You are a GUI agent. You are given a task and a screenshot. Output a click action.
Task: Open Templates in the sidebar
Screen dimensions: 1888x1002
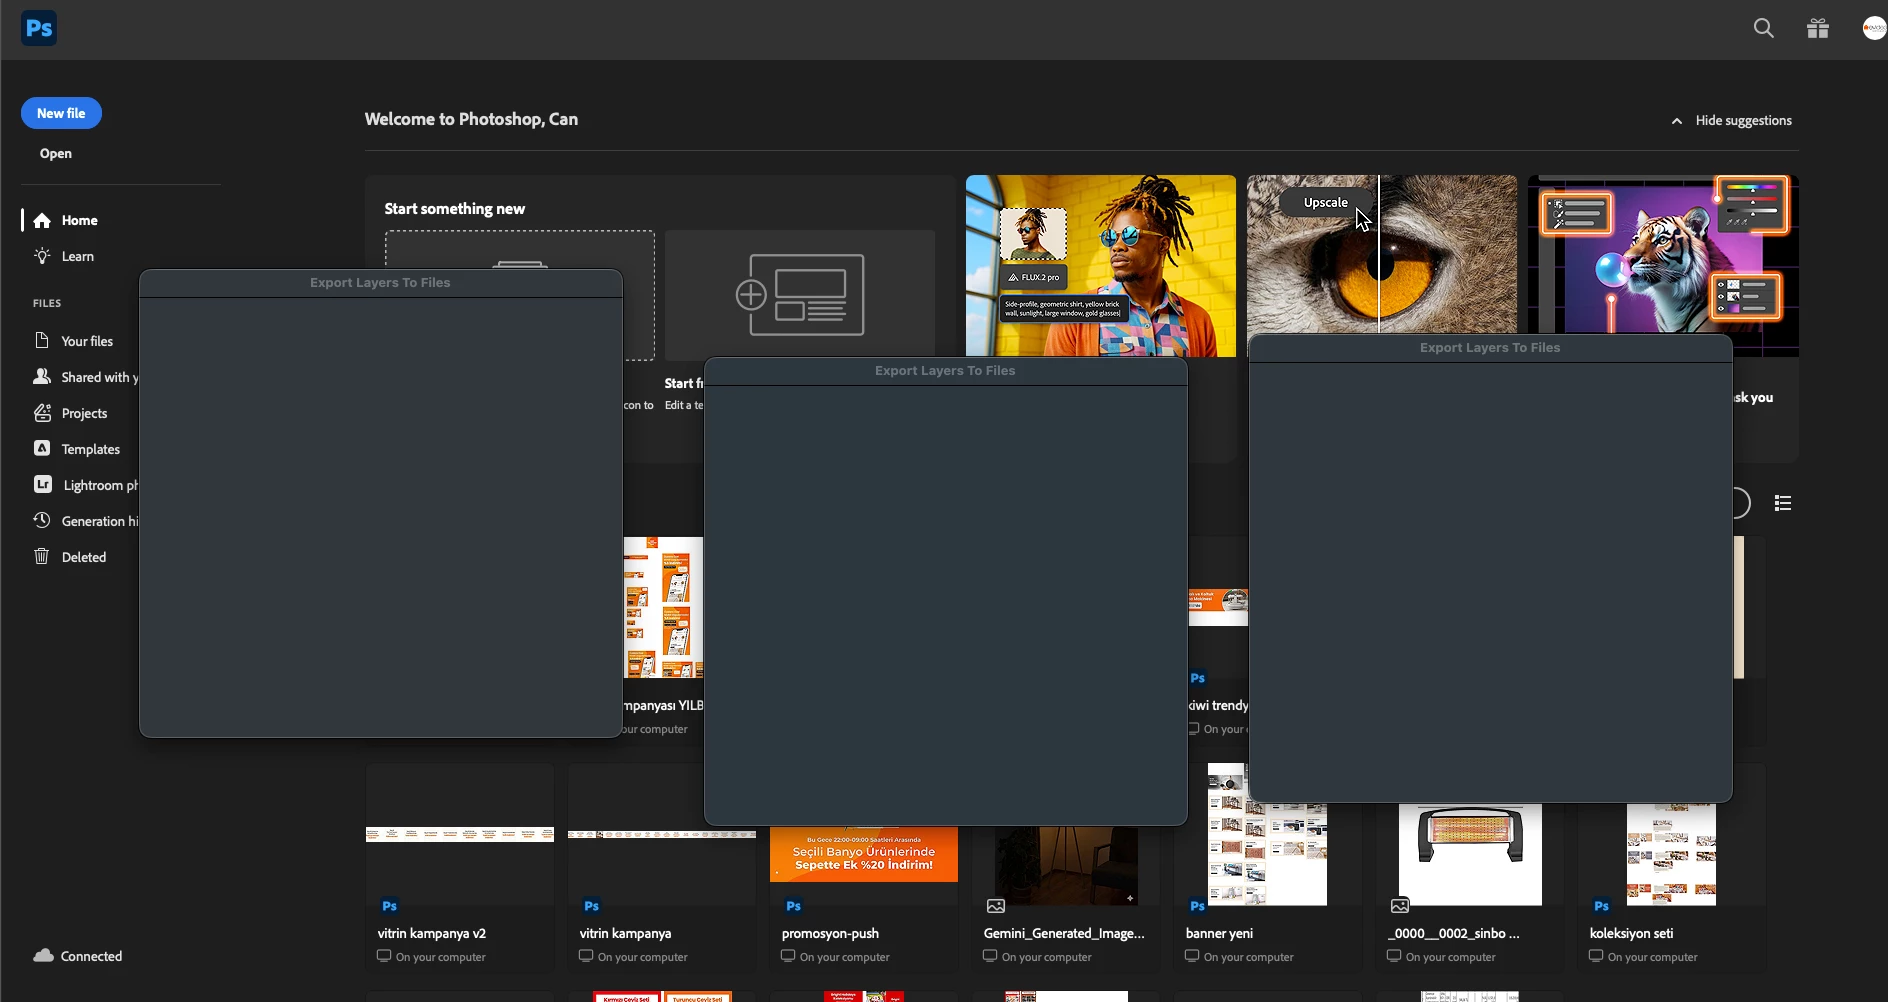(77, 449)
